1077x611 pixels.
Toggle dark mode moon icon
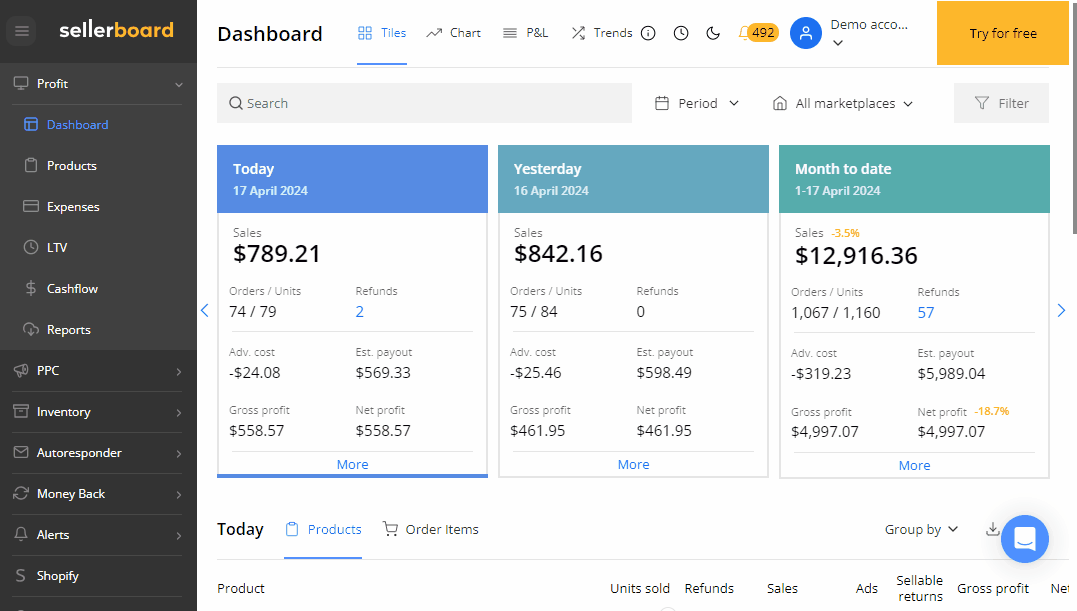713,33
